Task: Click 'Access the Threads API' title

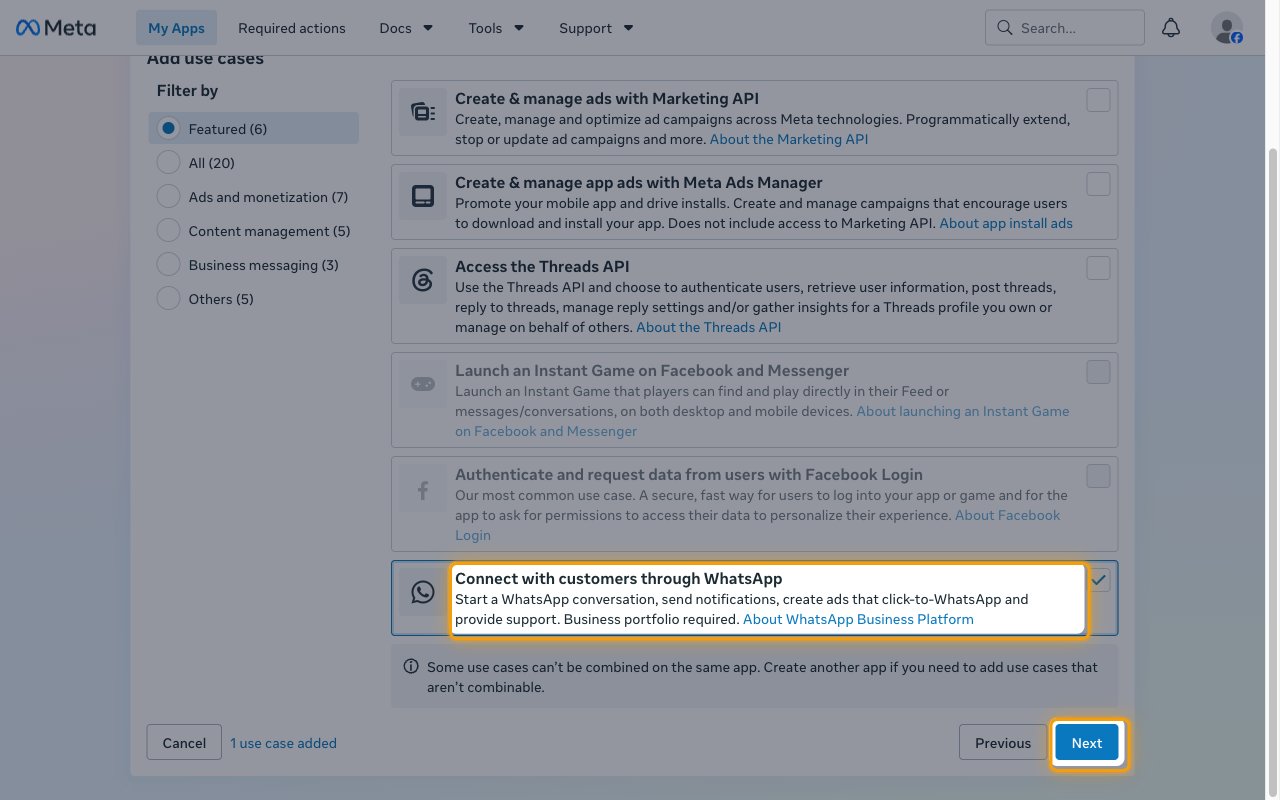Action: point(542,267)
